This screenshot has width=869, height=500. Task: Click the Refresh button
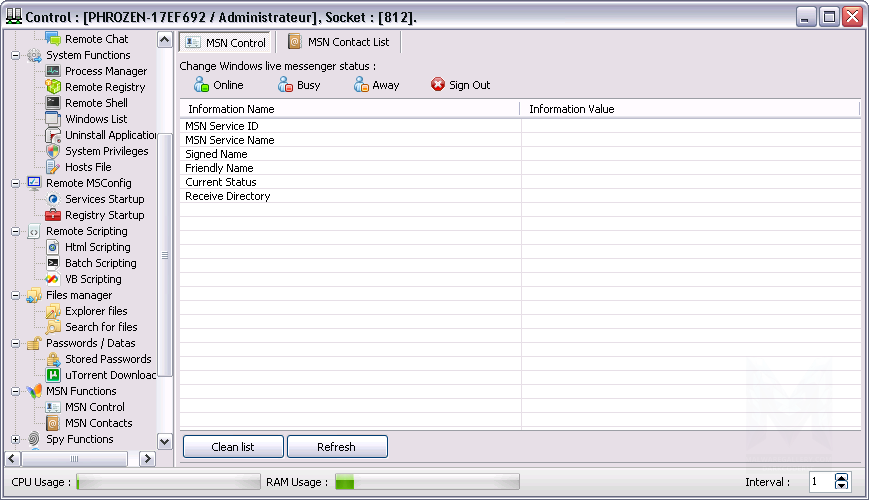coord(336,447)
